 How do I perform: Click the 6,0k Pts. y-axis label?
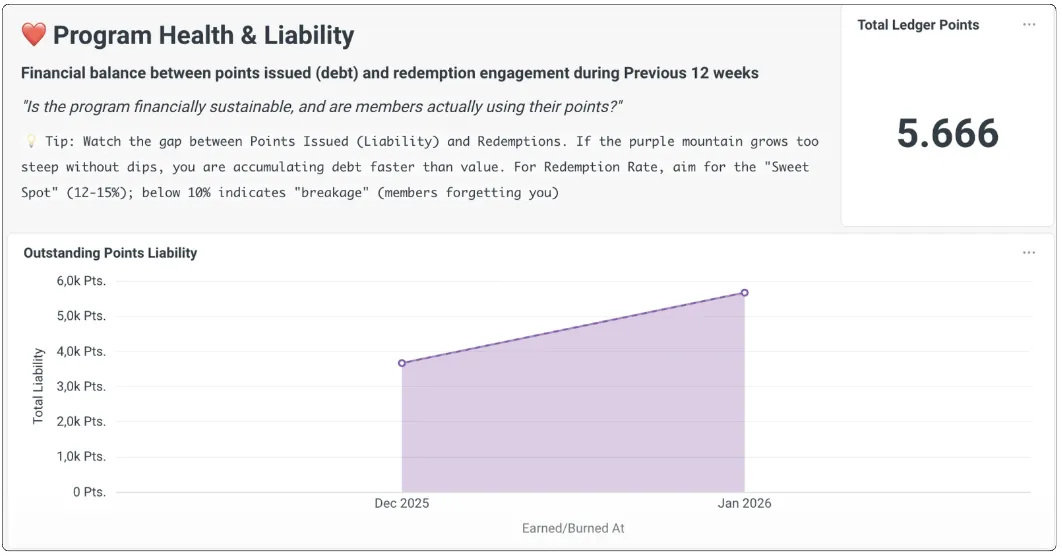pyautogui.click(x=81, y=281)
